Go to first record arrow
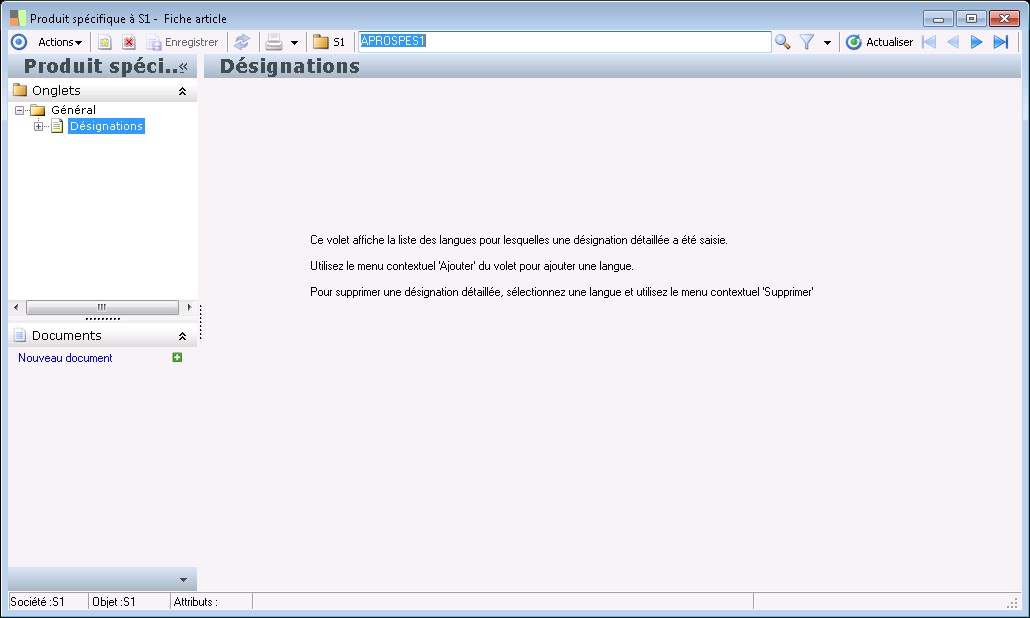Viewport: 1030px width, 618px height. tap(929, 42)
